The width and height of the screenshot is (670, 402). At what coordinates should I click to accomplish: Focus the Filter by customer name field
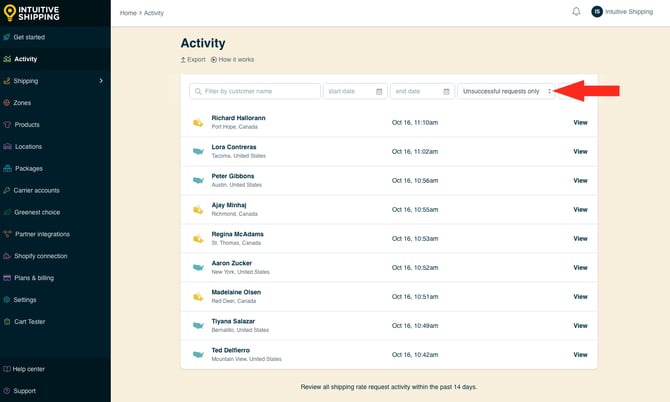(255, 91)
